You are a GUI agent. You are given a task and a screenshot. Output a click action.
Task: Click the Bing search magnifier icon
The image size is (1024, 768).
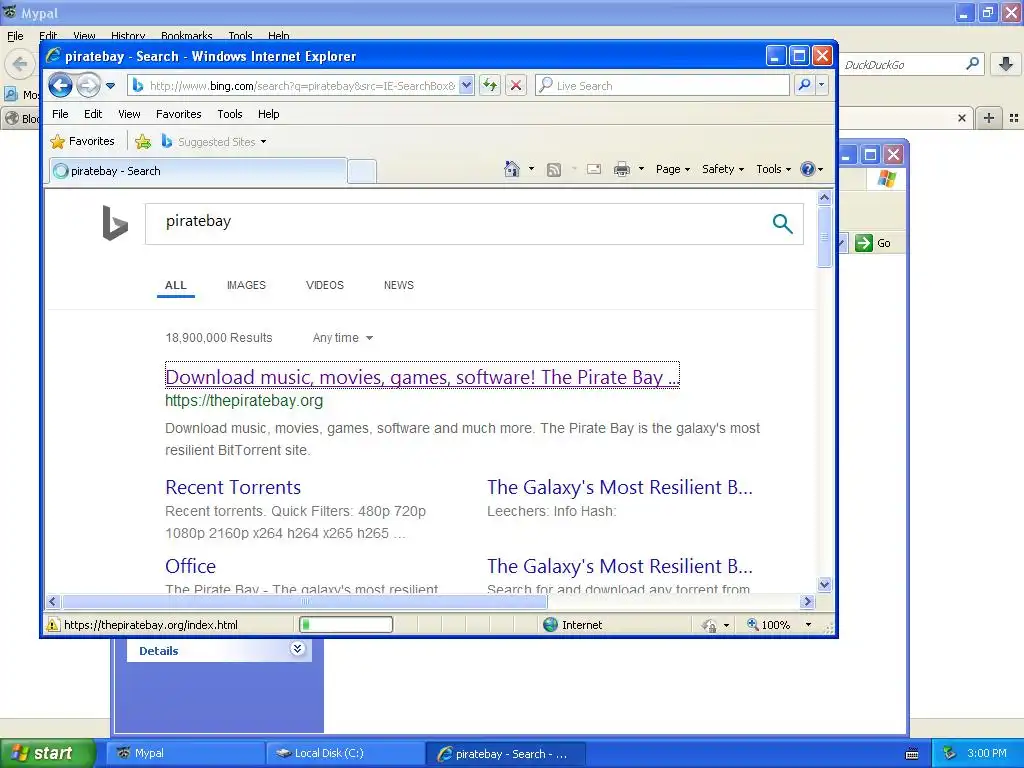(782, 224)
